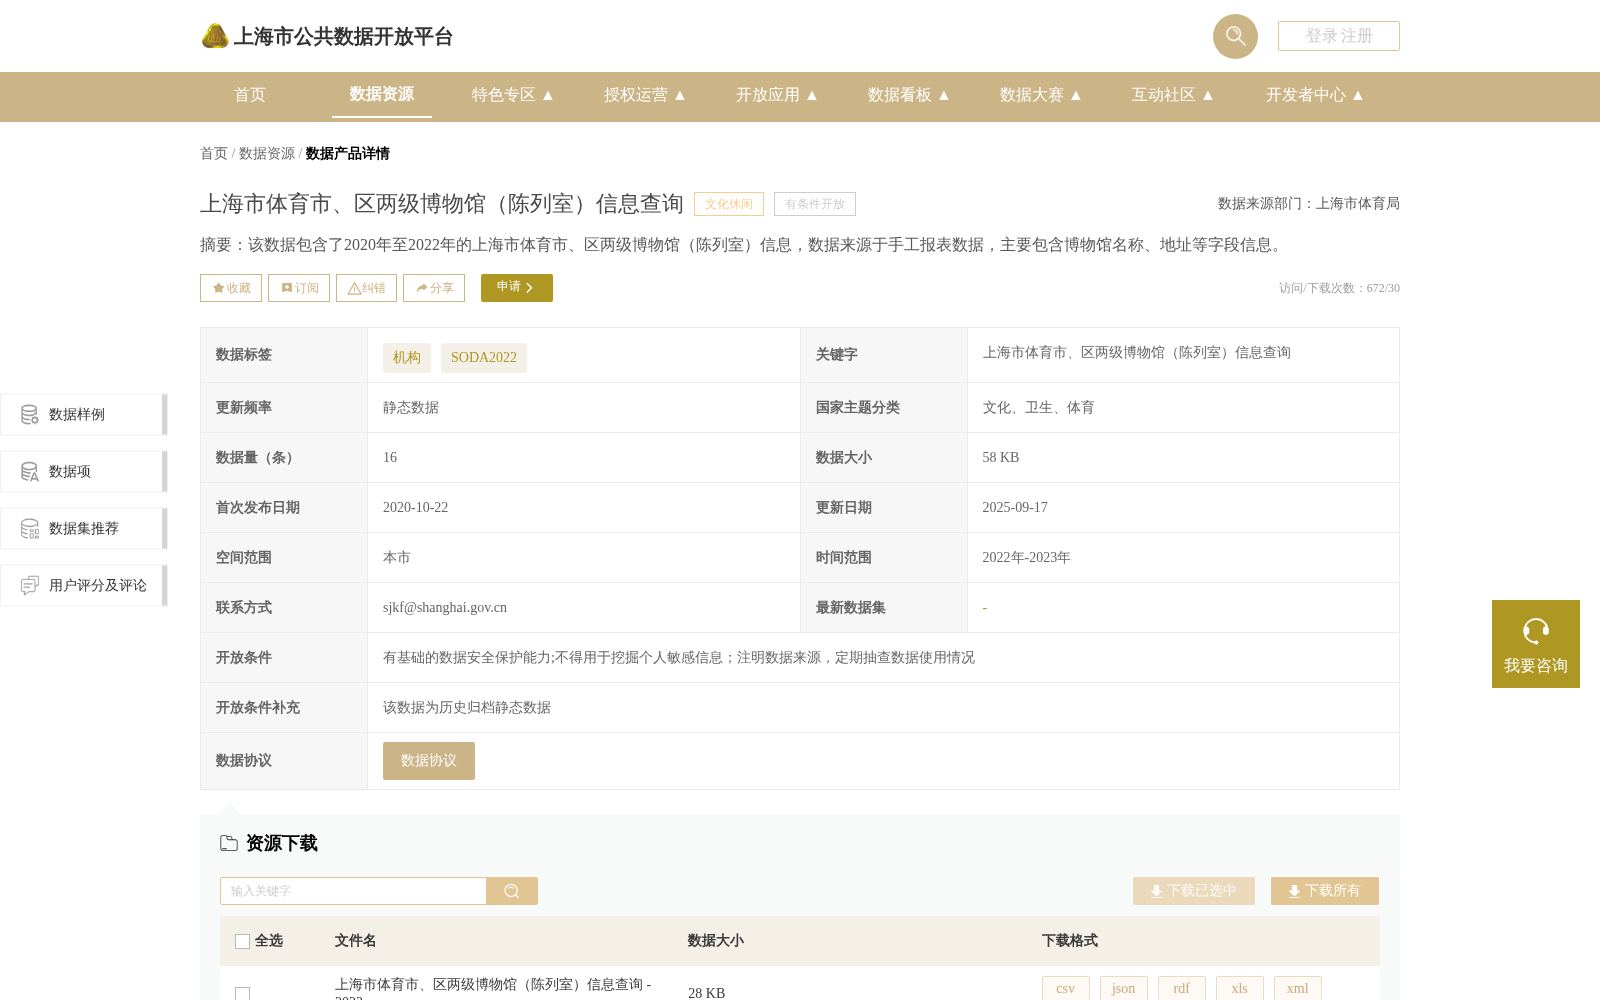Download the file in rdf format
Image resolution: width=1600 pixels, height=1000 pixels.
click(1182, 988)
